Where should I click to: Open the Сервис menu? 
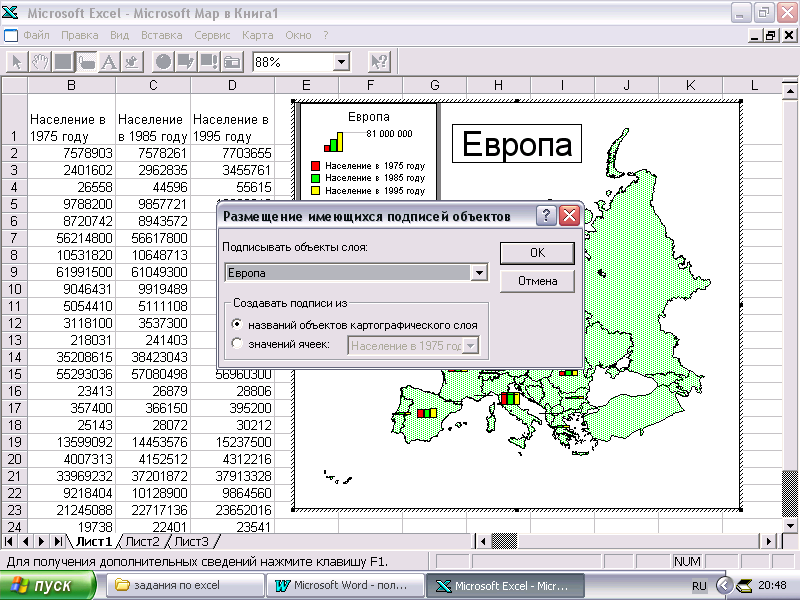pyautogui.click(x=212, y=35)
